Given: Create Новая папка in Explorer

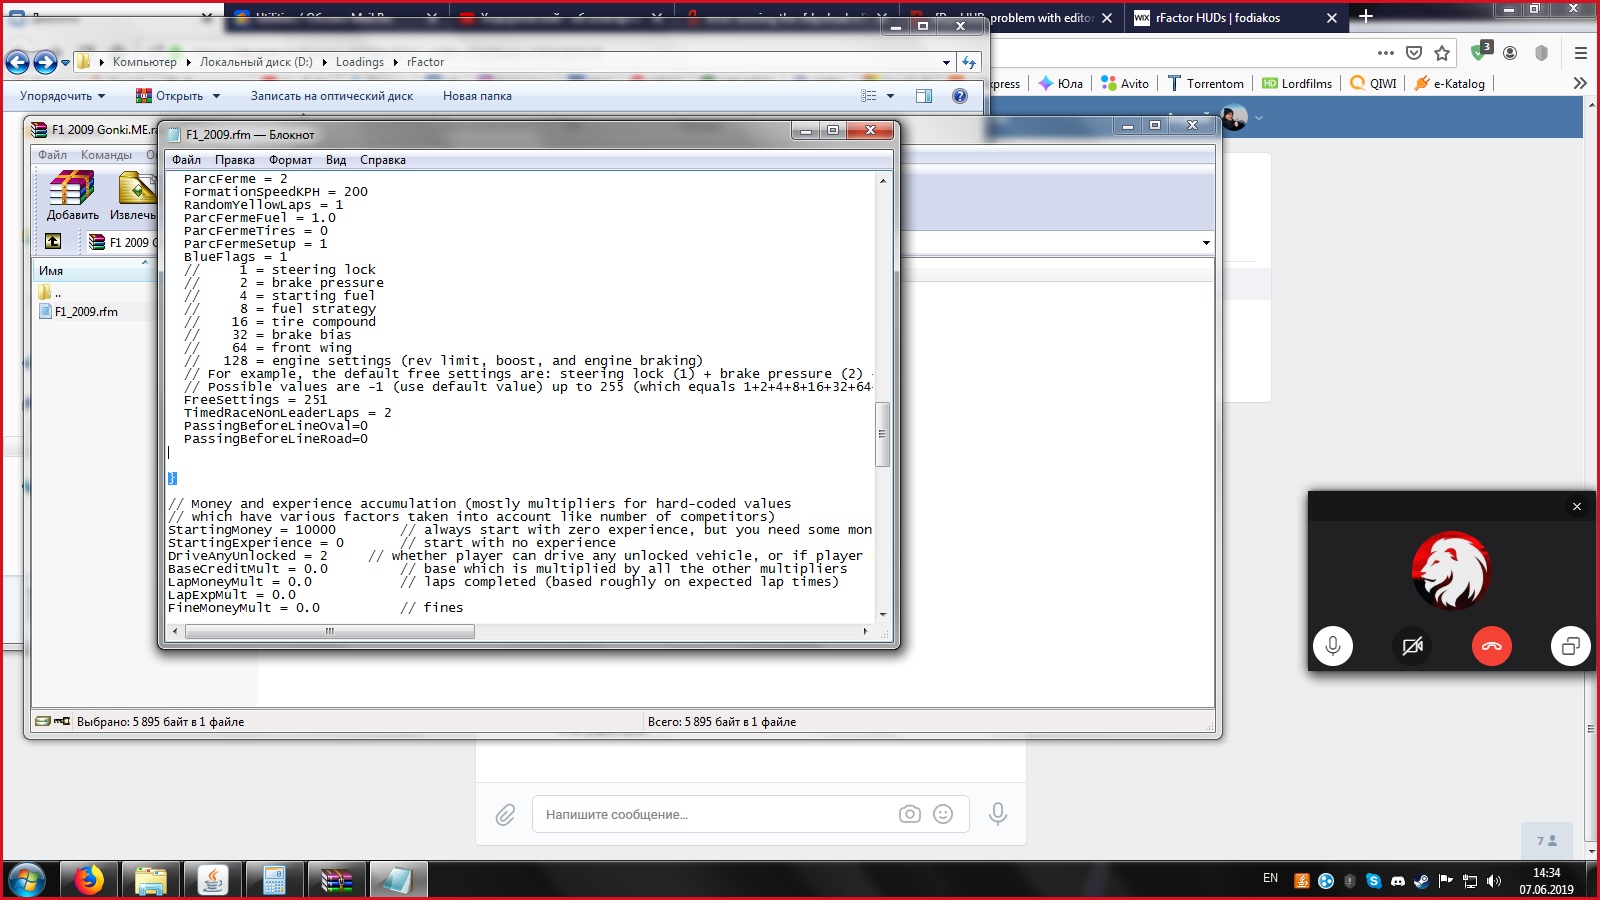Looking at the screenshot, I should [x=477, y=96].
